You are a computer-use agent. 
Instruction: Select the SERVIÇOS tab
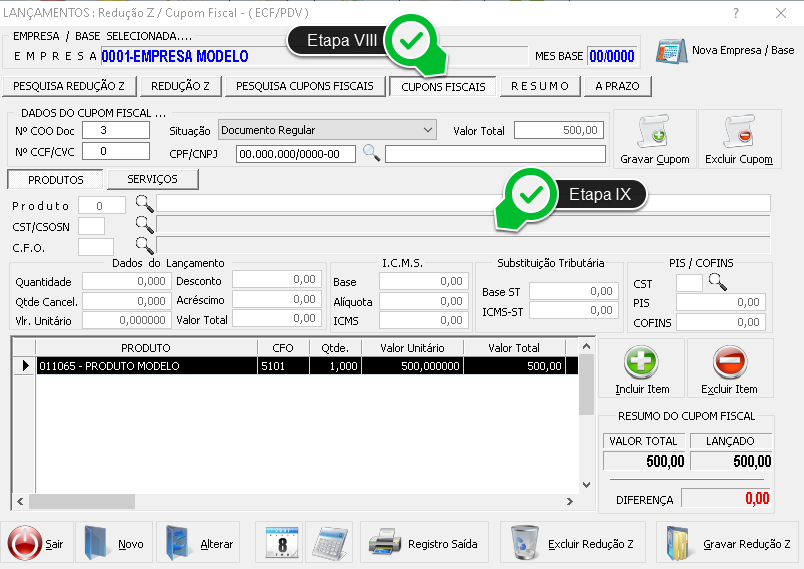(153, 179)
